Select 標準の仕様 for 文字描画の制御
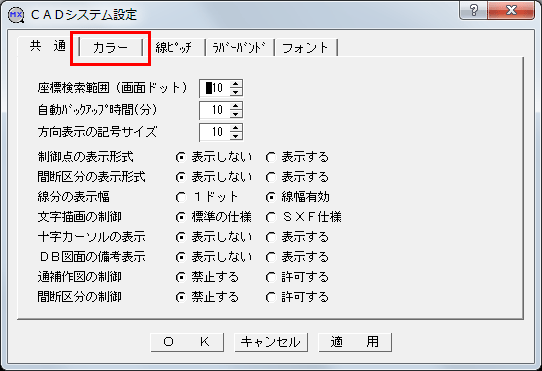The image size is (542, 371). coord(214,217)
